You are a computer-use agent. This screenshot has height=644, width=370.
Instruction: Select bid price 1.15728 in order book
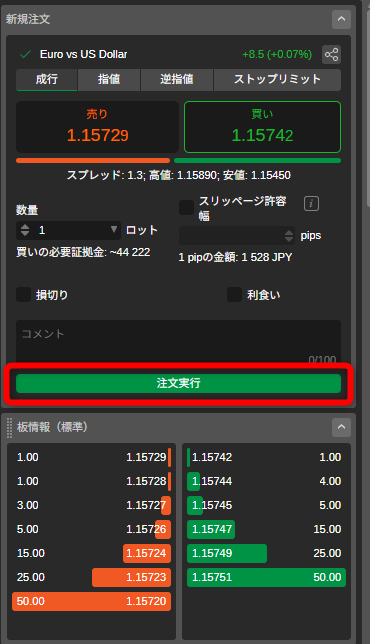point(146,481)
